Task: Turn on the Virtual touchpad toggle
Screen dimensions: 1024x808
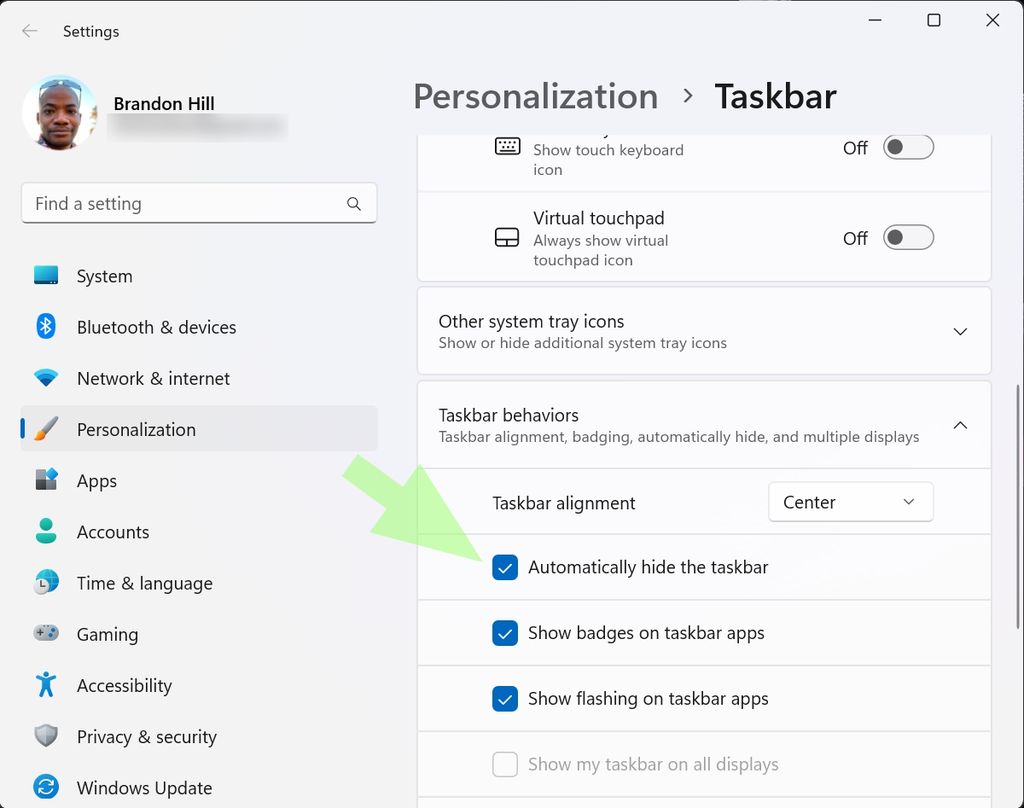Action: click(908, 237)
